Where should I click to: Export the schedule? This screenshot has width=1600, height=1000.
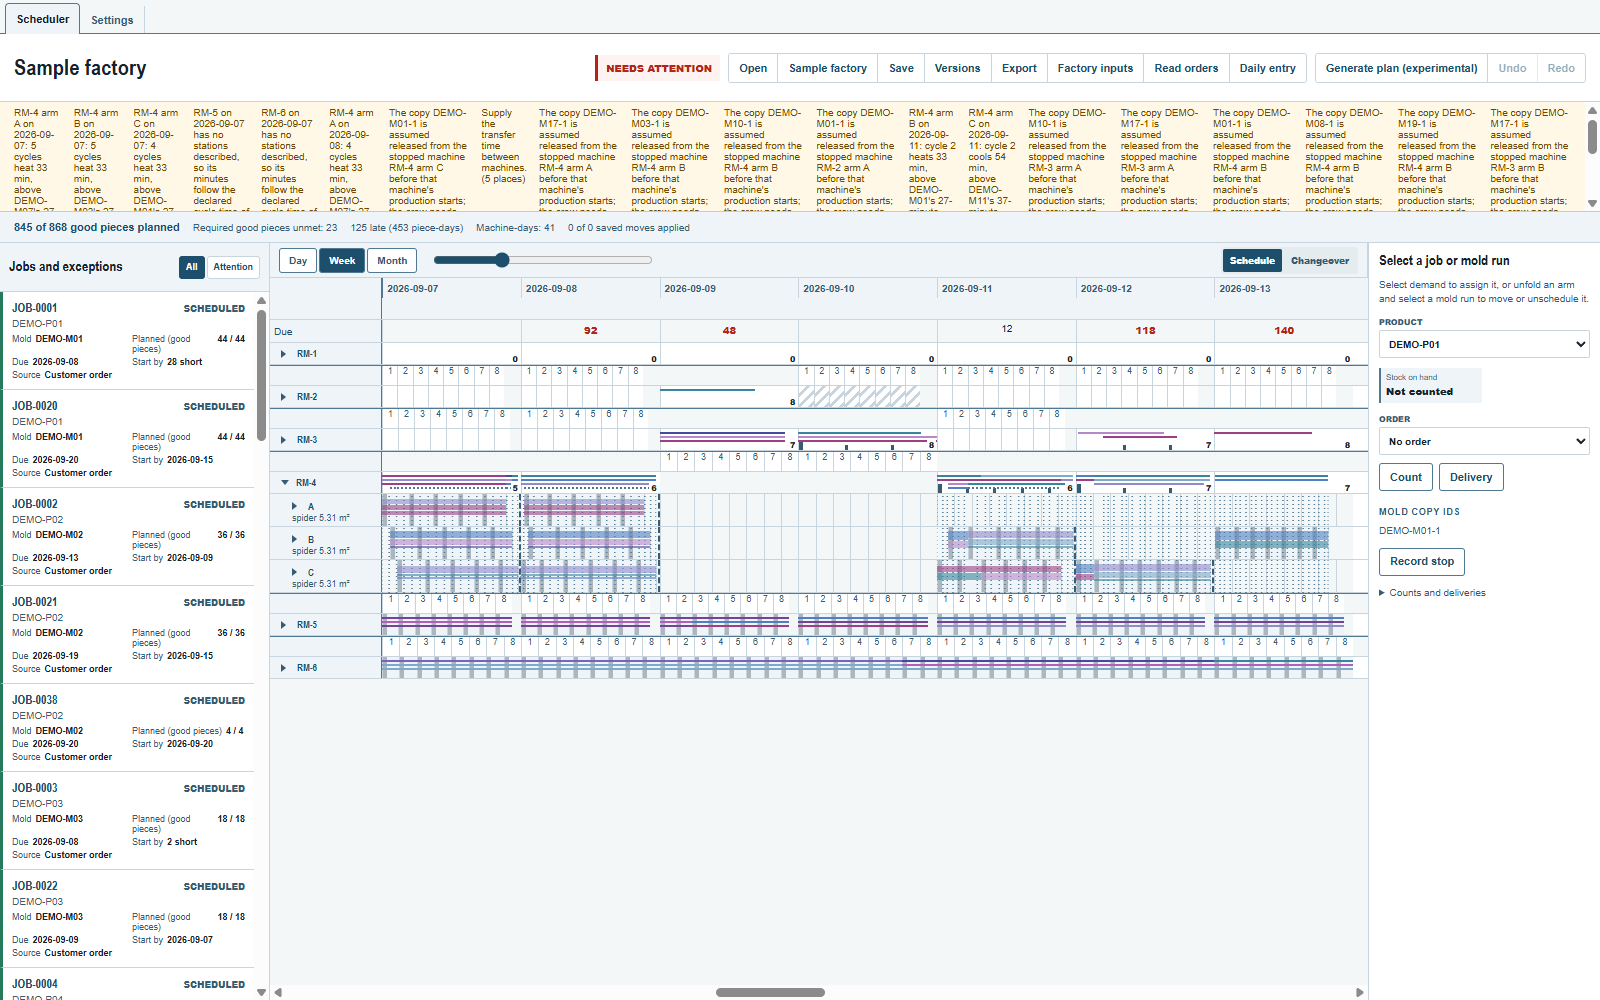[x=1019, y=68]
